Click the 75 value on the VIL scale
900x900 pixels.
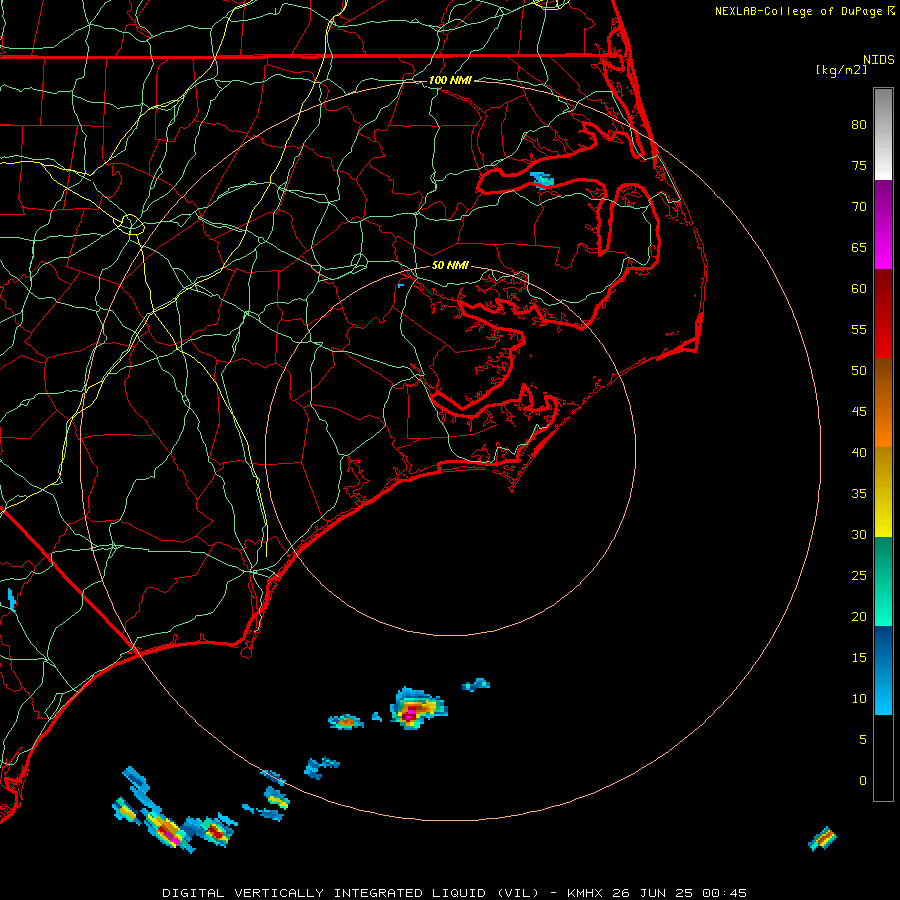click(859, 166)
